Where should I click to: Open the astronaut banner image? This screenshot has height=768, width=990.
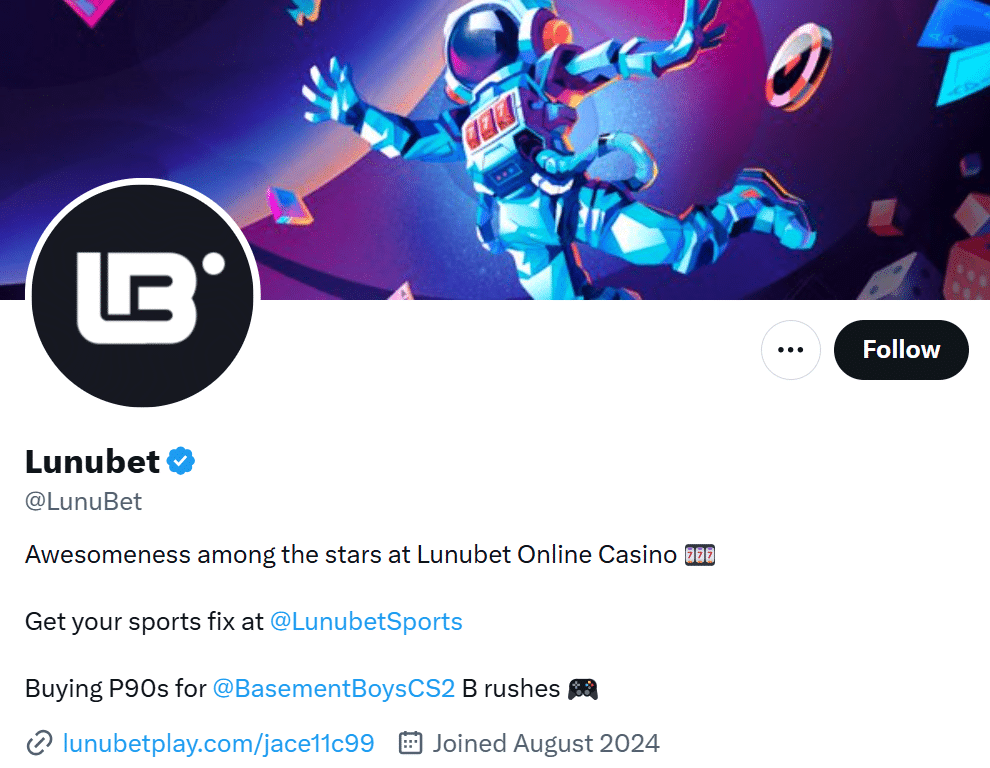495,150
